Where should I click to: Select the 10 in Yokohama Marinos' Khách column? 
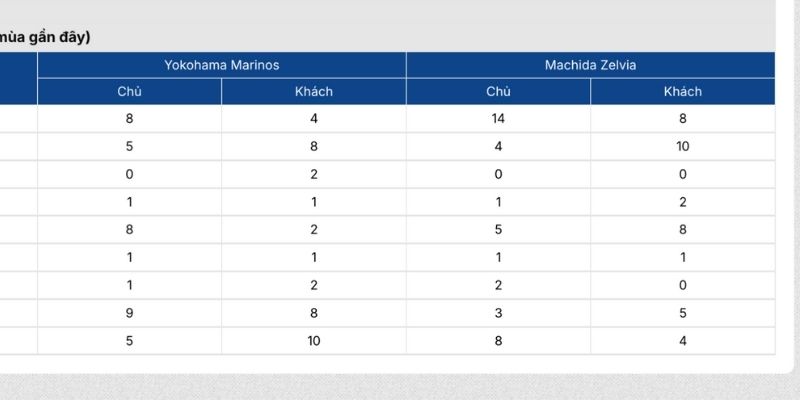click(x=314, y=341)
